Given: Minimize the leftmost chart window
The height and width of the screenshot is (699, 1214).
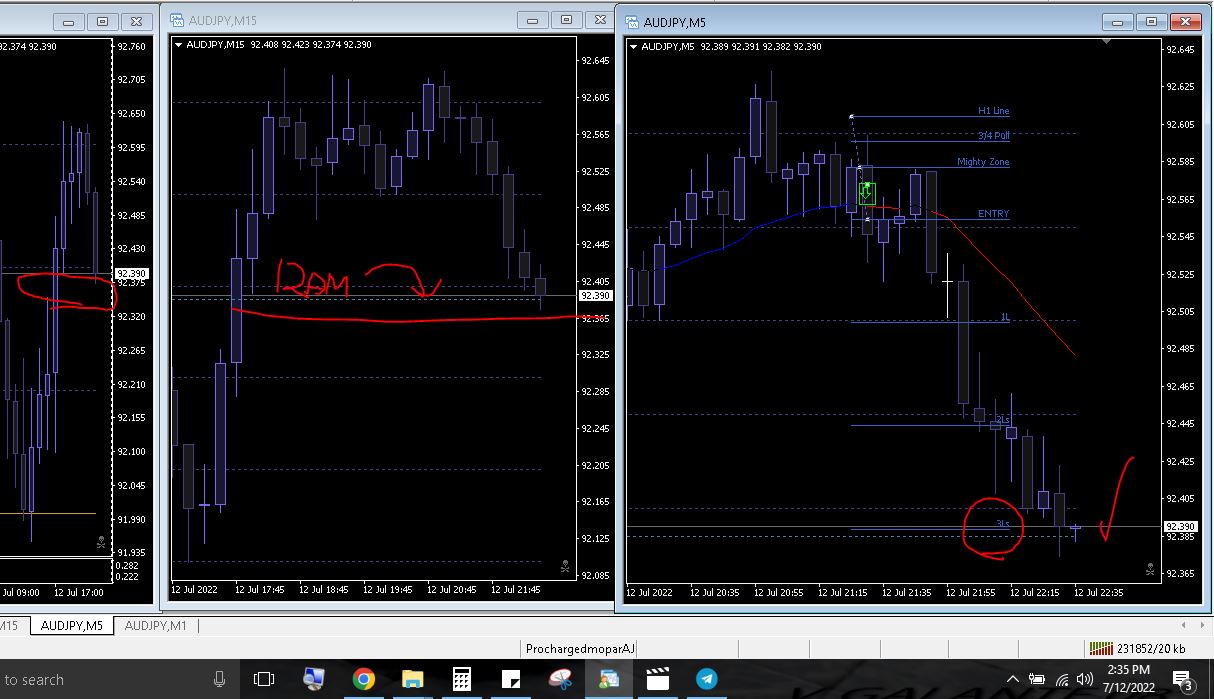Looking at the screenshot, I should (70, 21).
